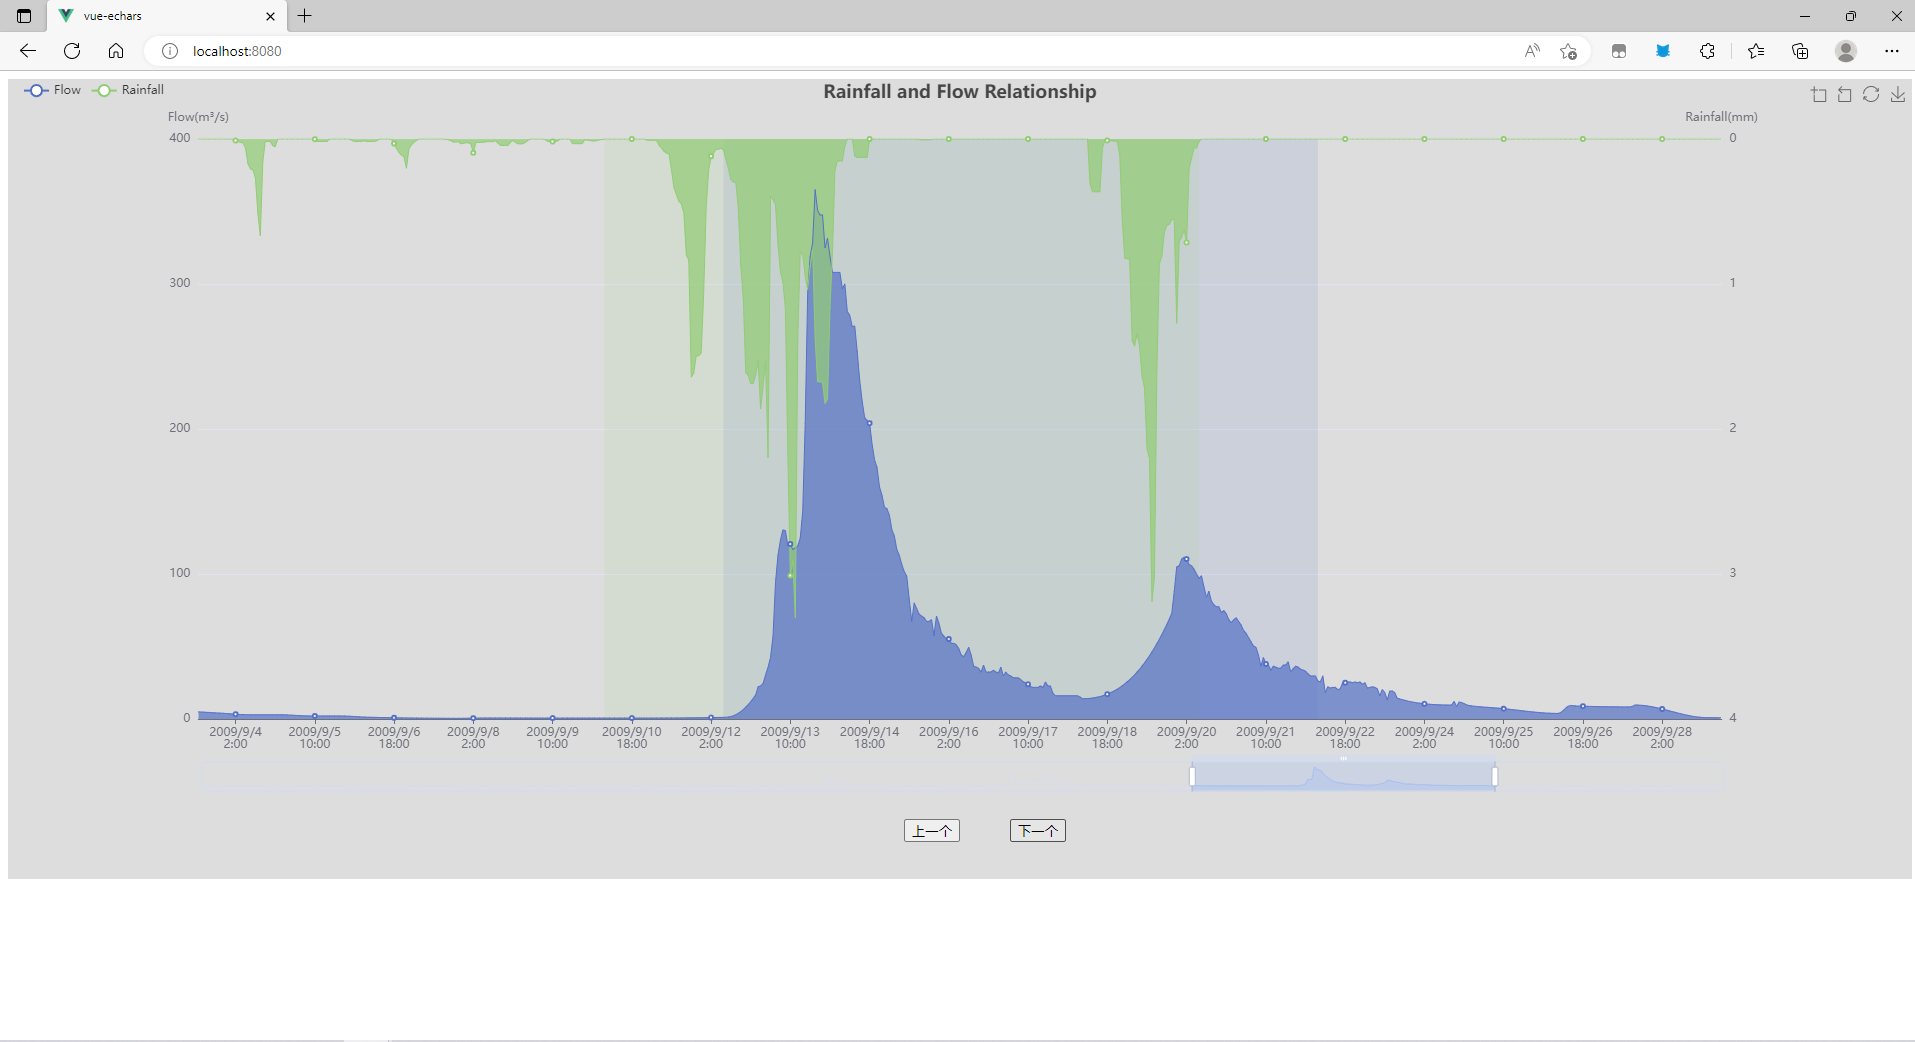Close the vue-echars tab
Screen dimensions: 1915x1042
point(270,16)
